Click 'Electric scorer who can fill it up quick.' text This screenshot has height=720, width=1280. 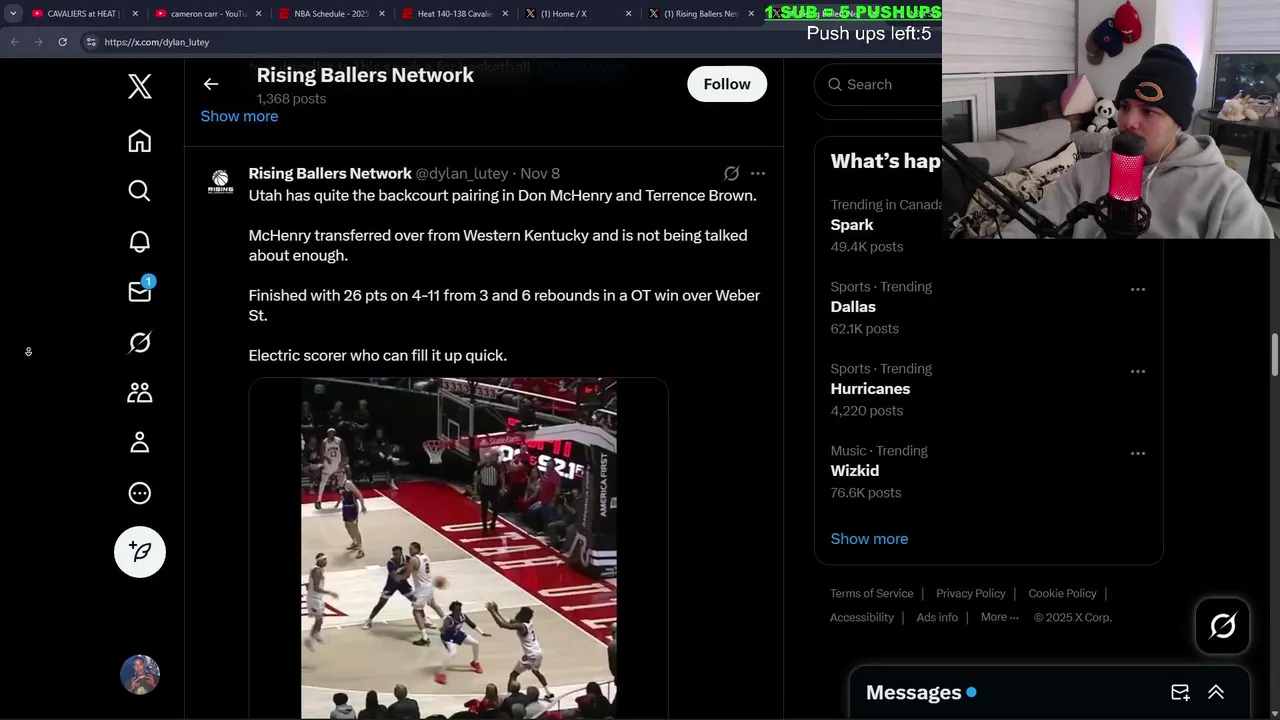coord(378,355)
